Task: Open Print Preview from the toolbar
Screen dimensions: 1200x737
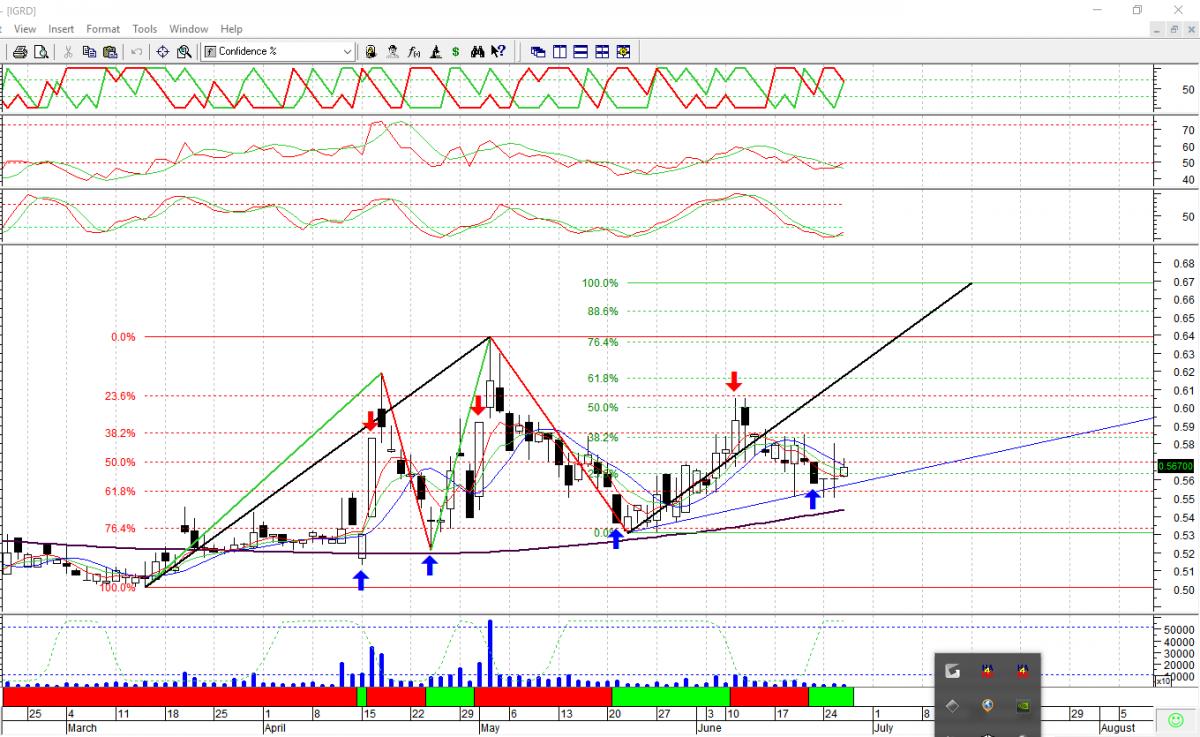Action: [39, 51]
